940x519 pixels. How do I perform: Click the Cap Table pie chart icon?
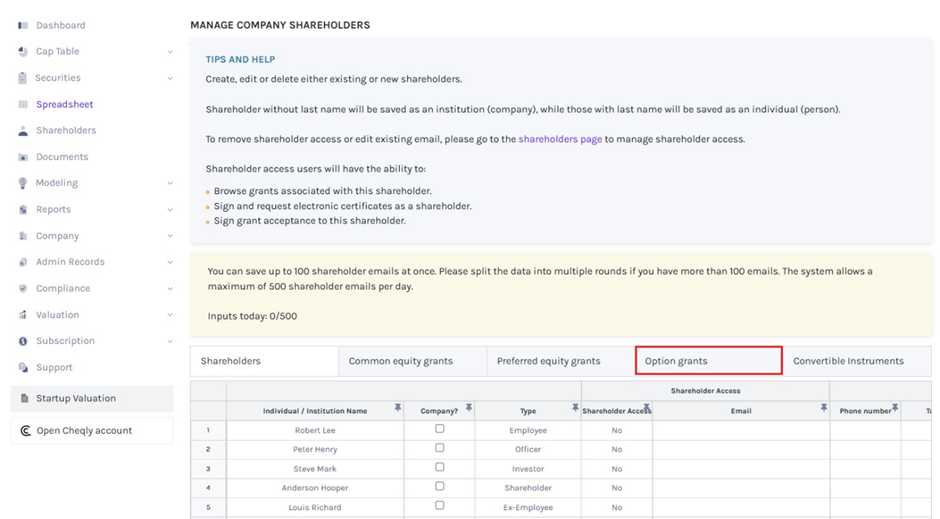(x=23, y=52)
